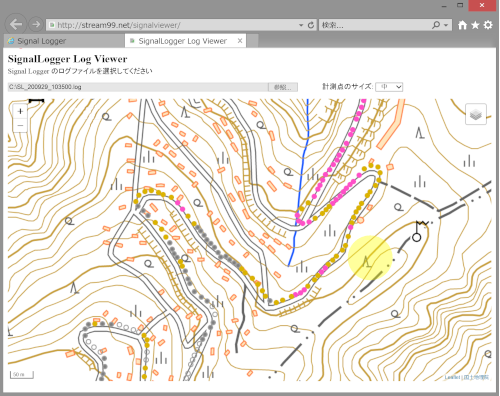The width and height of the screenshot is (500, 396).
Task: Click the browse file button
Action: (x=283, y=87)
